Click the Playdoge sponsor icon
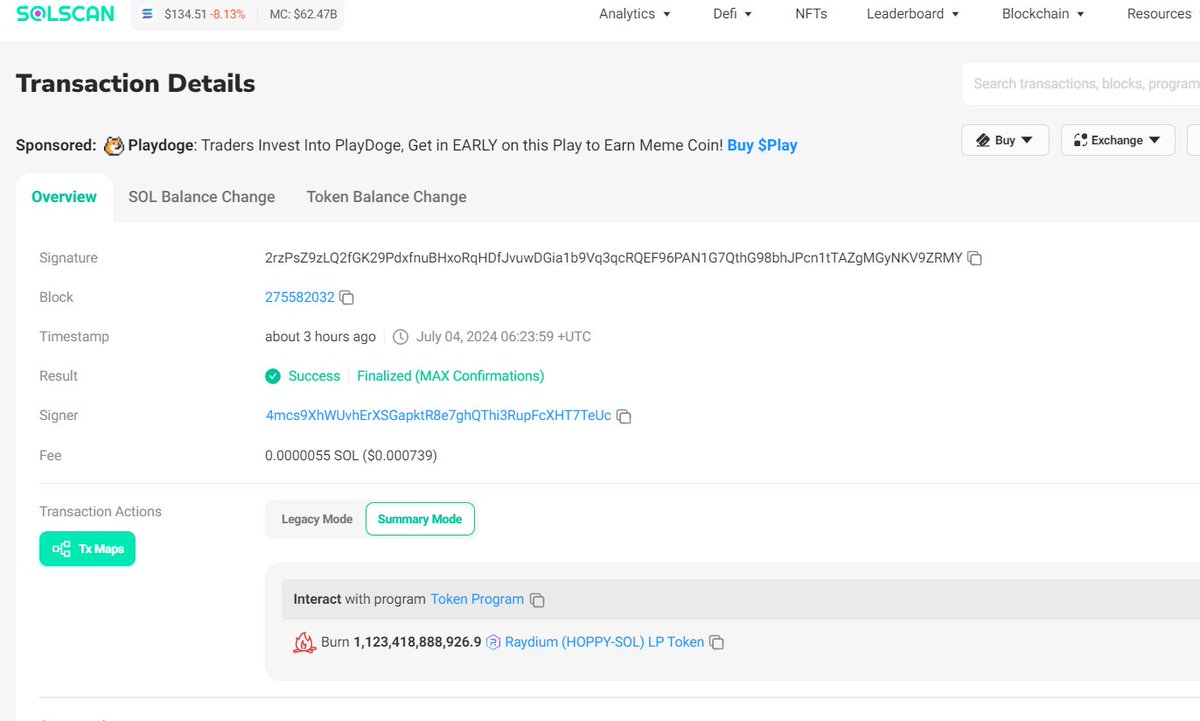The width and height of the screenshot is (1200, 721). click(114, 146)
